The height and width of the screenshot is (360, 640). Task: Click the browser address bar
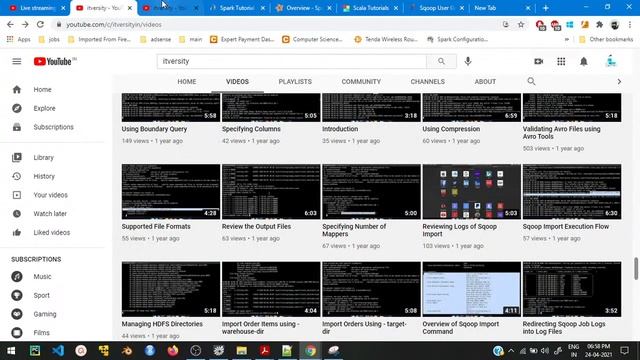pos(278,24)
